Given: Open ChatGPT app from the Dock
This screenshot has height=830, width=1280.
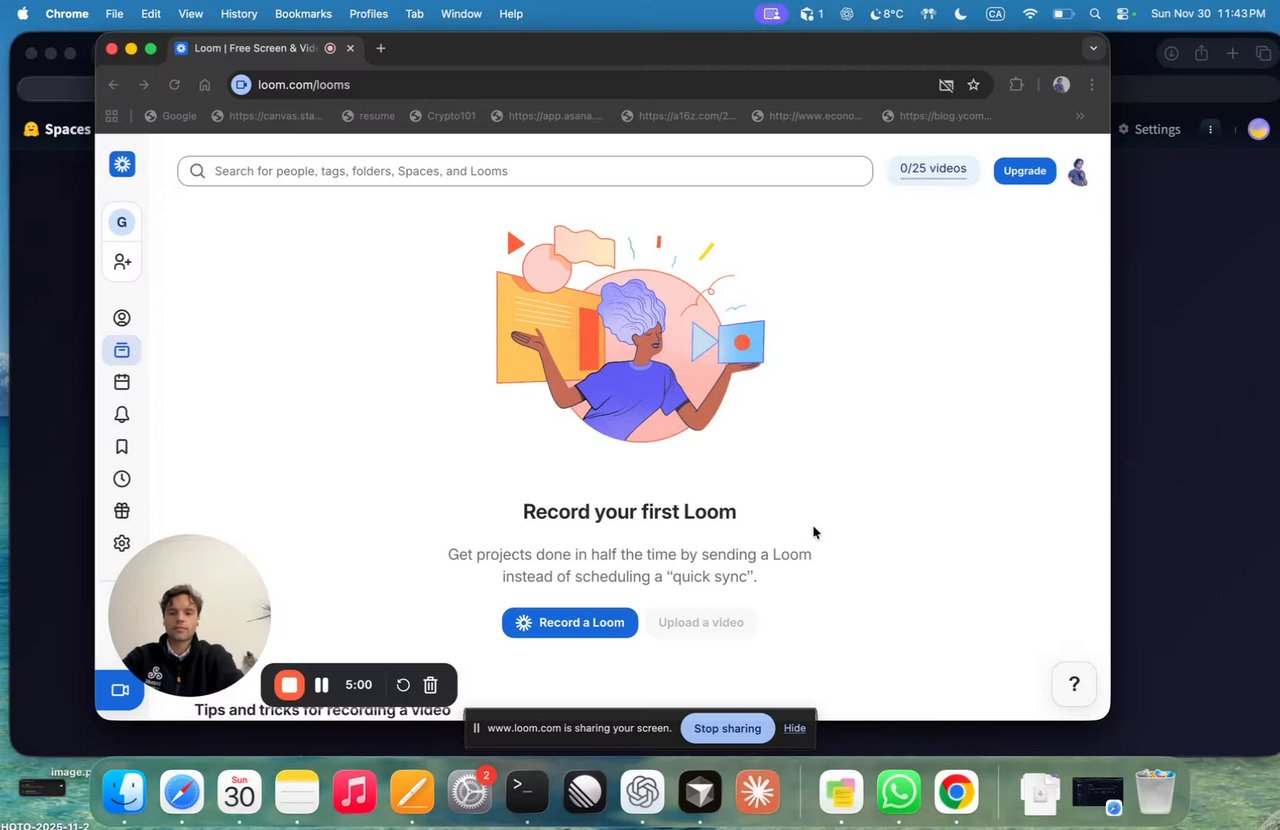Looking at the screenshot, I should [642, 793].
